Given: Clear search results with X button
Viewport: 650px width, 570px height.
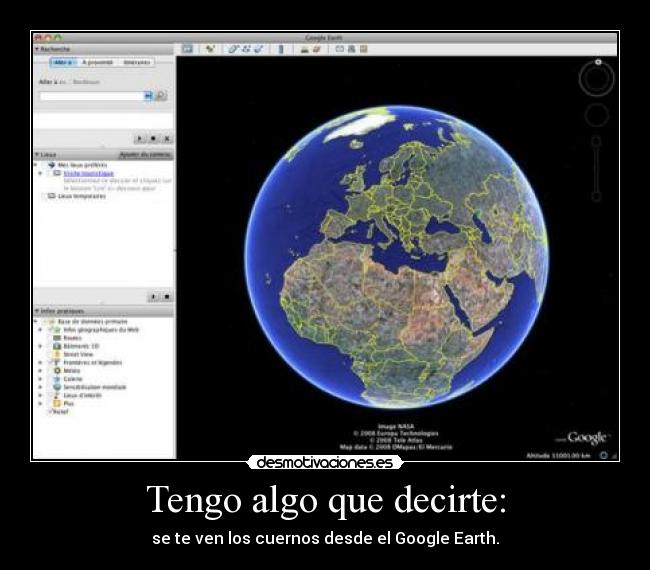Looking at the screenshot, I should click(167, 138).
